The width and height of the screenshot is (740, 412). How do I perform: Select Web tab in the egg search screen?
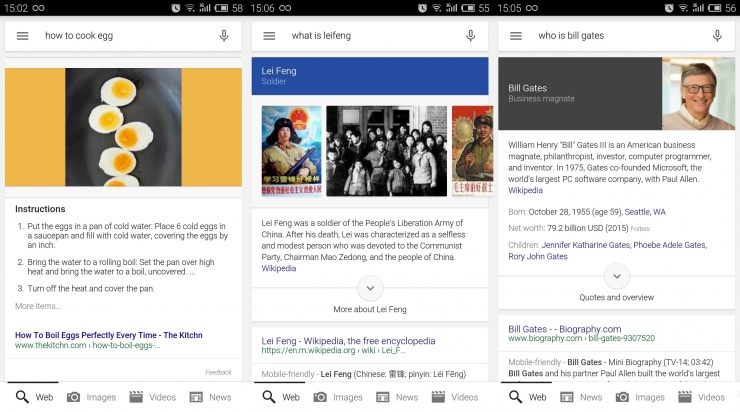[x=34, y=397]
